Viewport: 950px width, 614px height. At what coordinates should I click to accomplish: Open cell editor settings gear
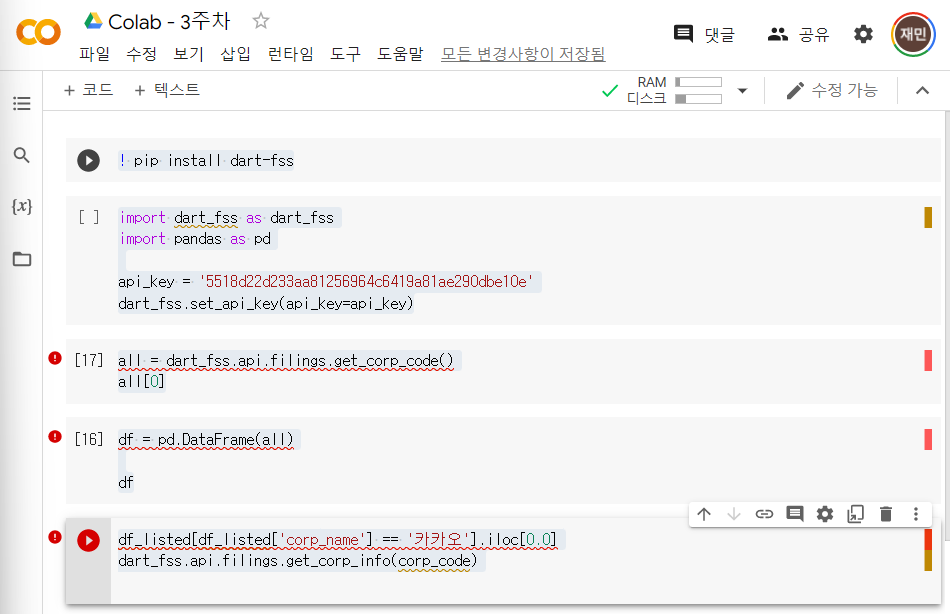(825, 515)
